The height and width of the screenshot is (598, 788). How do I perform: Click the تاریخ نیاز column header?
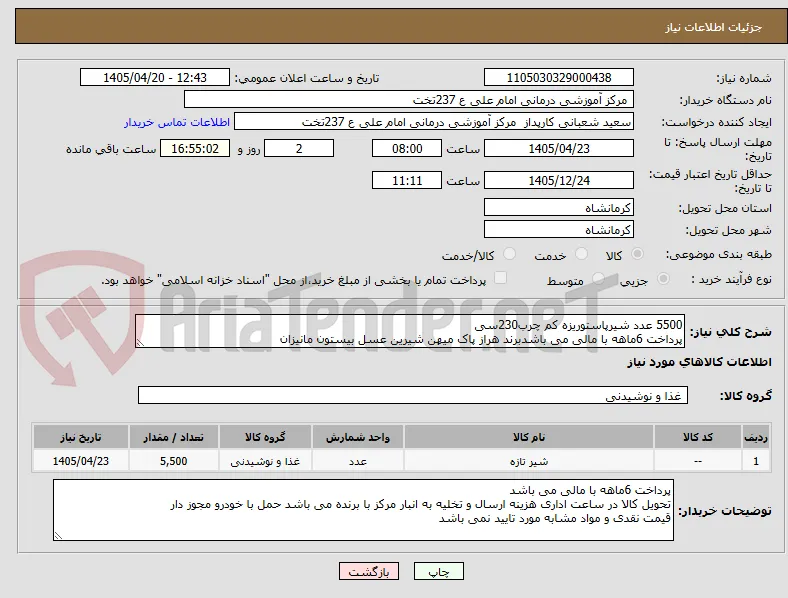click(x=81, y=437)
